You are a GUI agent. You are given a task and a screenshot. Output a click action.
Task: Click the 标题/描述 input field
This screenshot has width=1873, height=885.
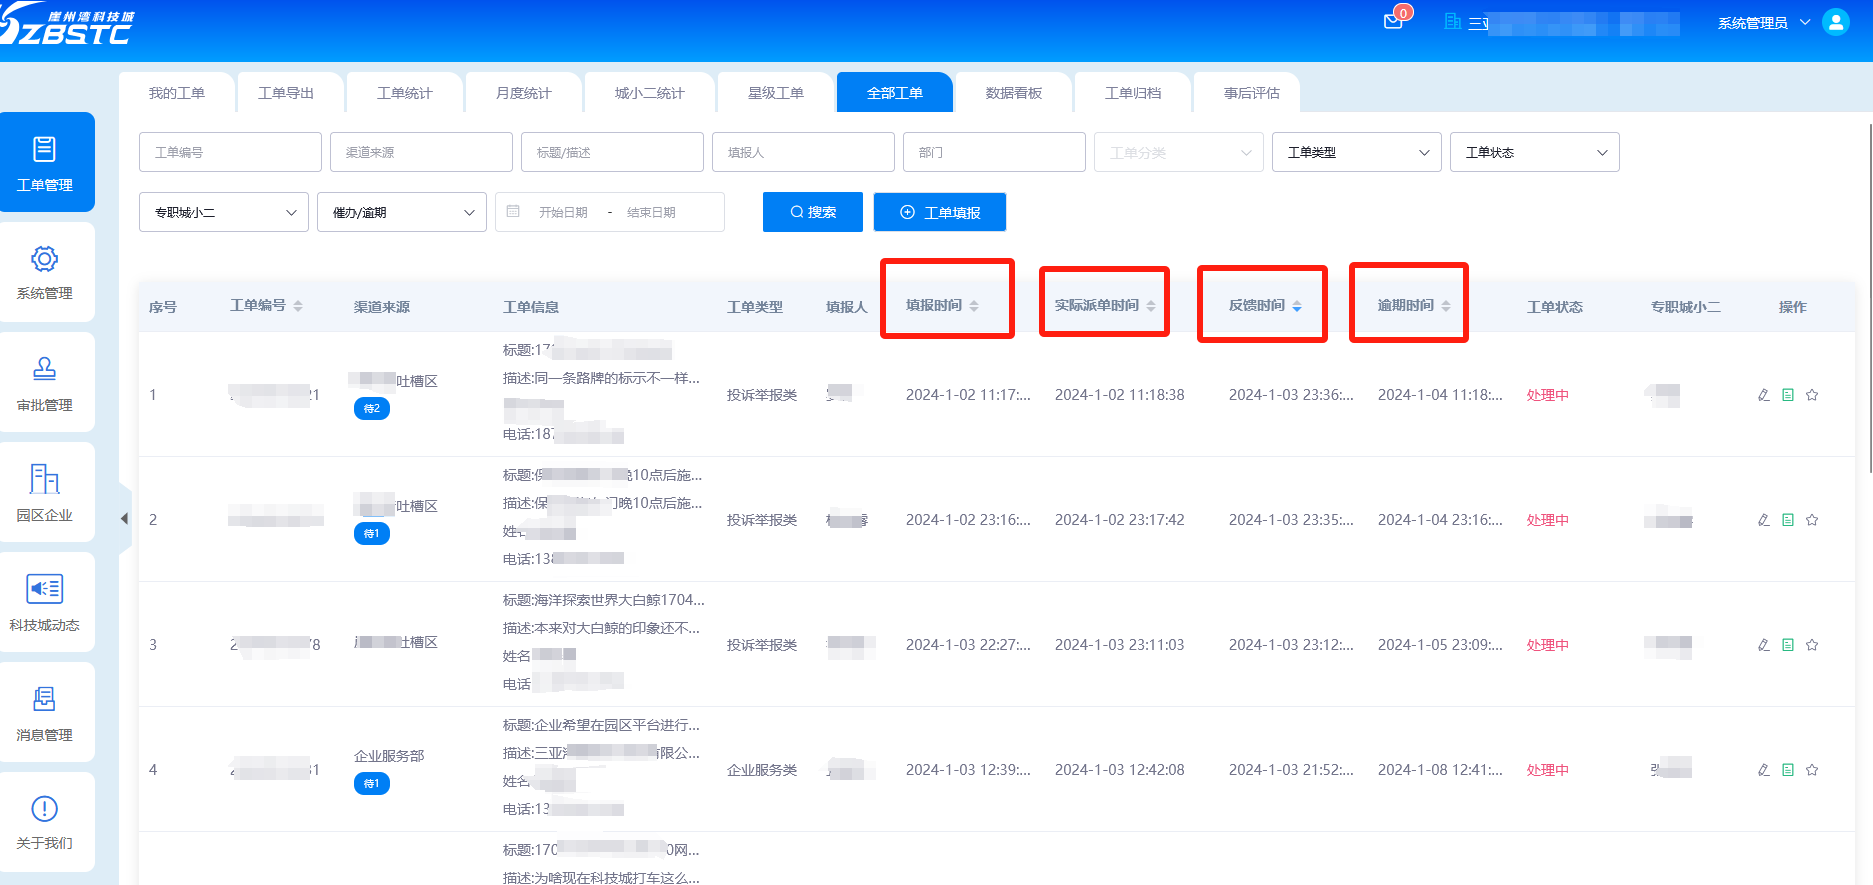tap(612, 152)
